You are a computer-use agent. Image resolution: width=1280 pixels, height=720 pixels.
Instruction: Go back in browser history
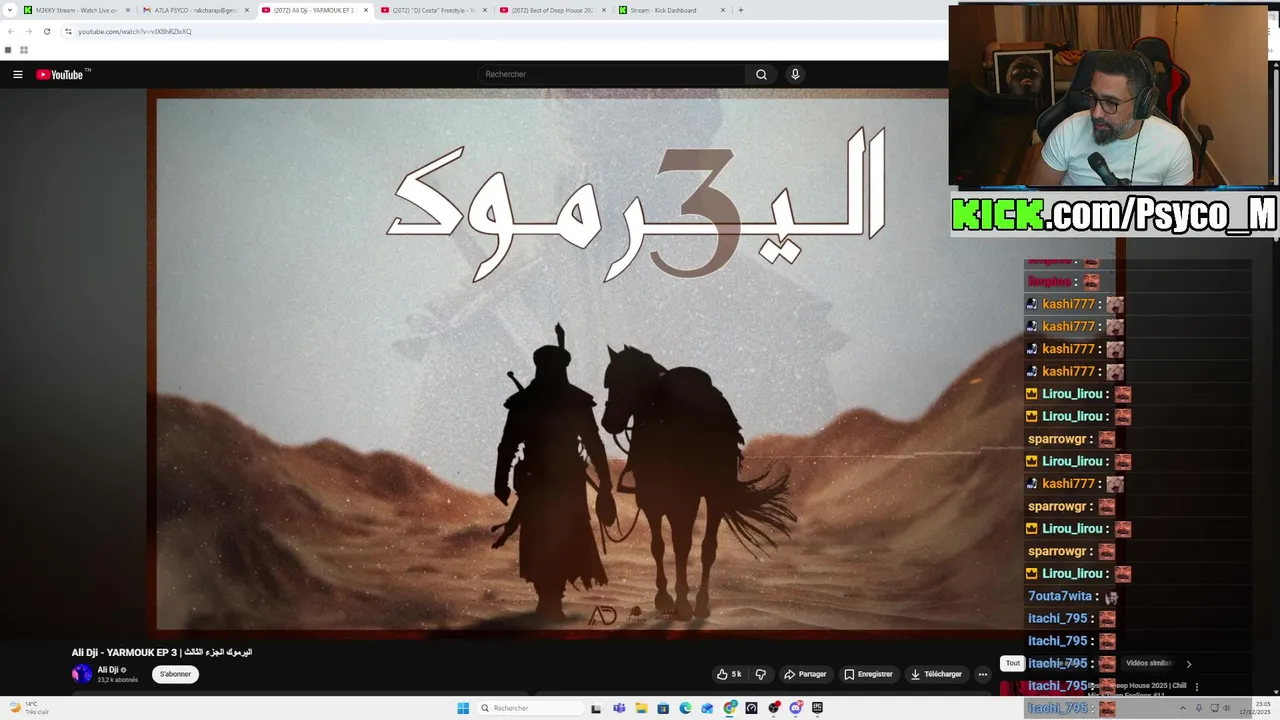coord(11,31)
